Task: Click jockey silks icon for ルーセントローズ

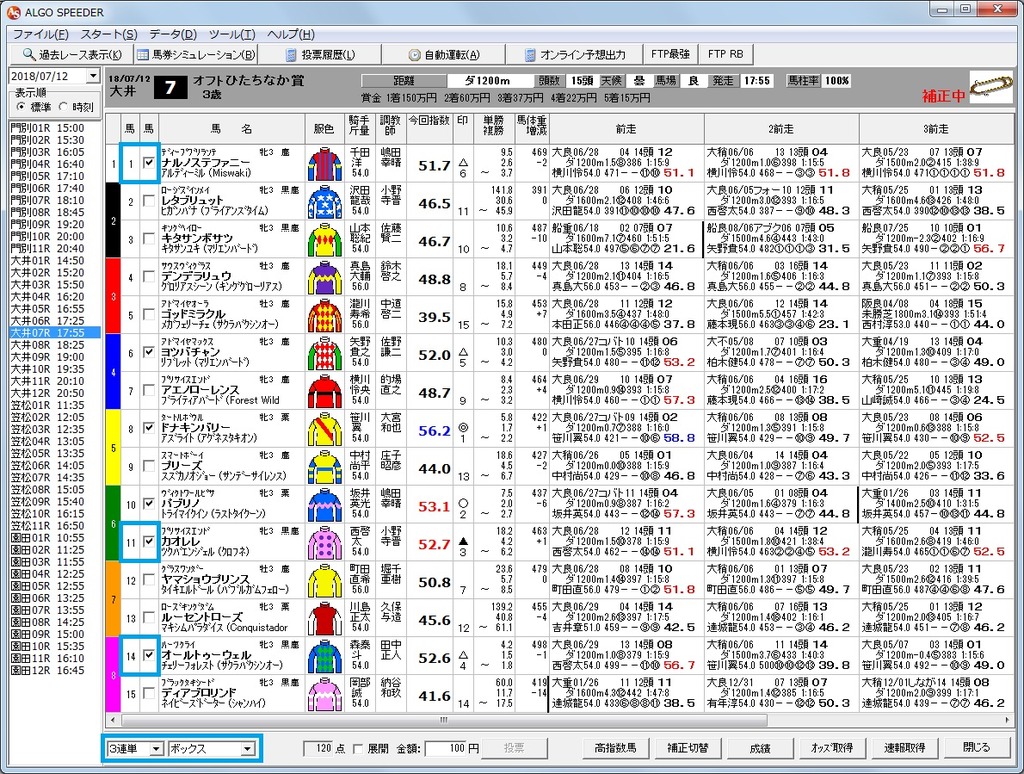Action: point(325,619)
